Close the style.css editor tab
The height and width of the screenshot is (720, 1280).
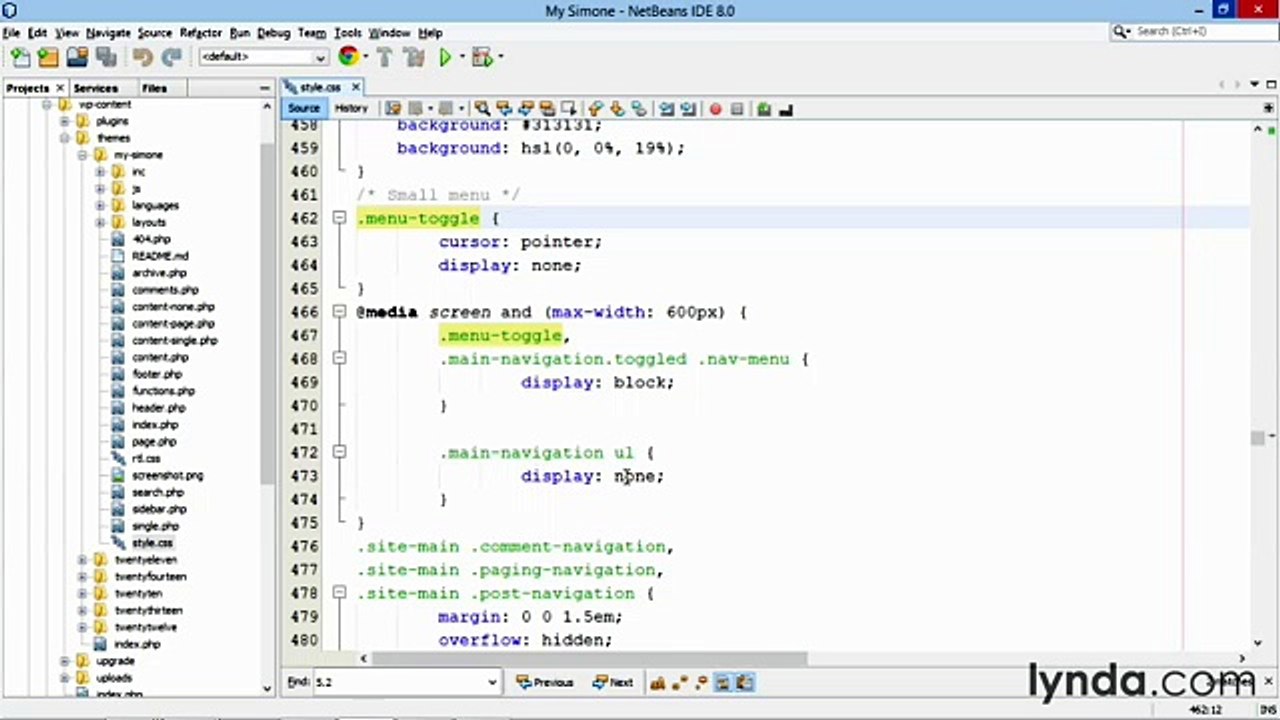pos(355,87)
